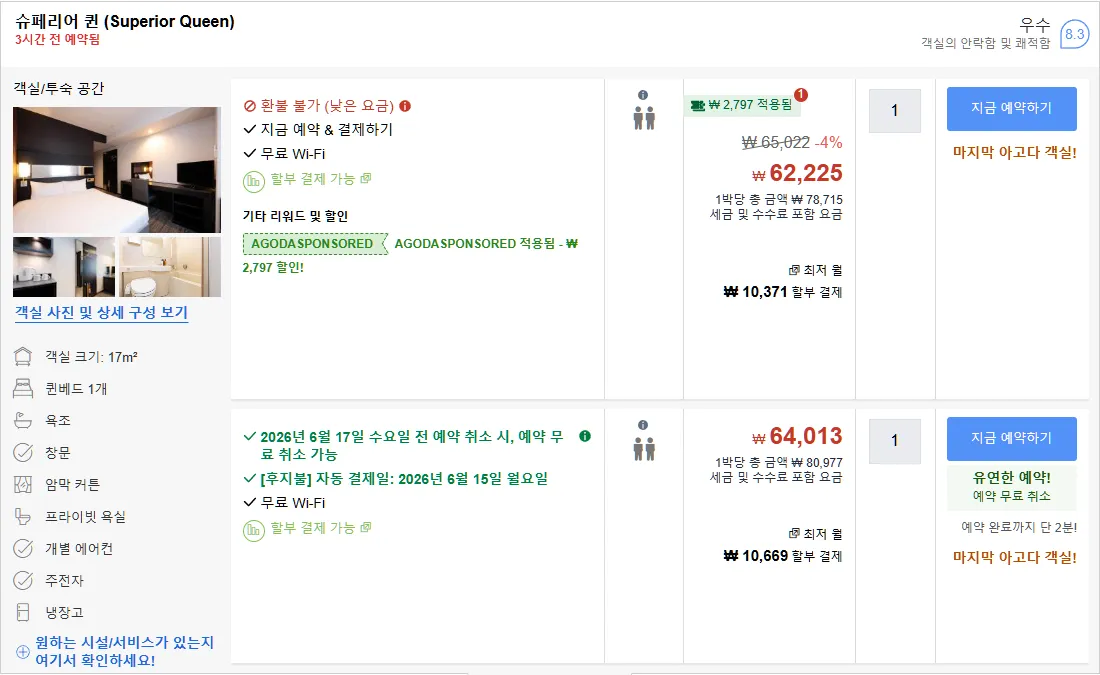Viewport: 1100px width, 675px height.
Task: Click the two-guests icon in second offer
Action: point(644,449)
